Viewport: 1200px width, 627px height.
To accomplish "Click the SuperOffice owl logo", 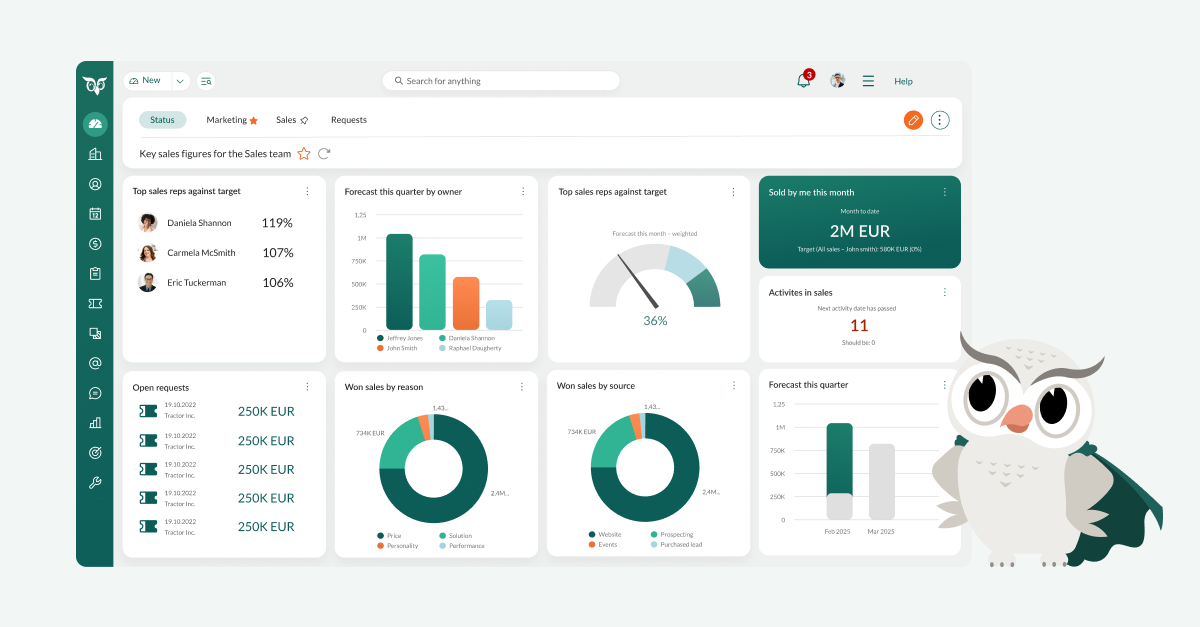I will 95,84.
